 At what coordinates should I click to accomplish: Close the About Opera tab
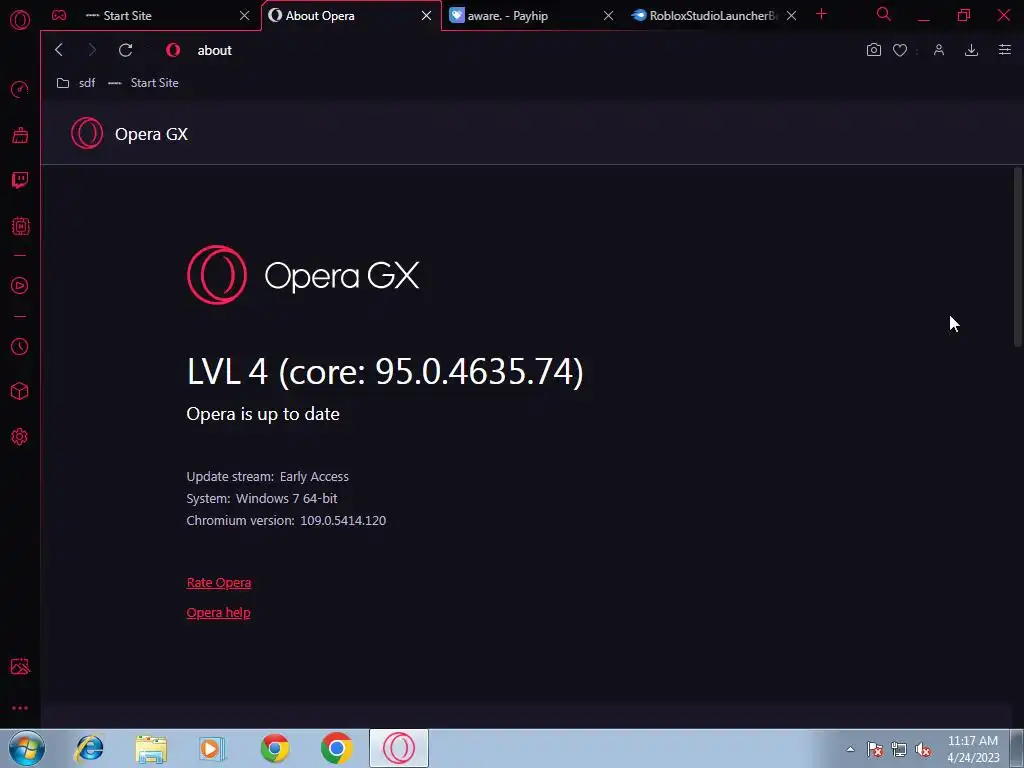point(426,16)
